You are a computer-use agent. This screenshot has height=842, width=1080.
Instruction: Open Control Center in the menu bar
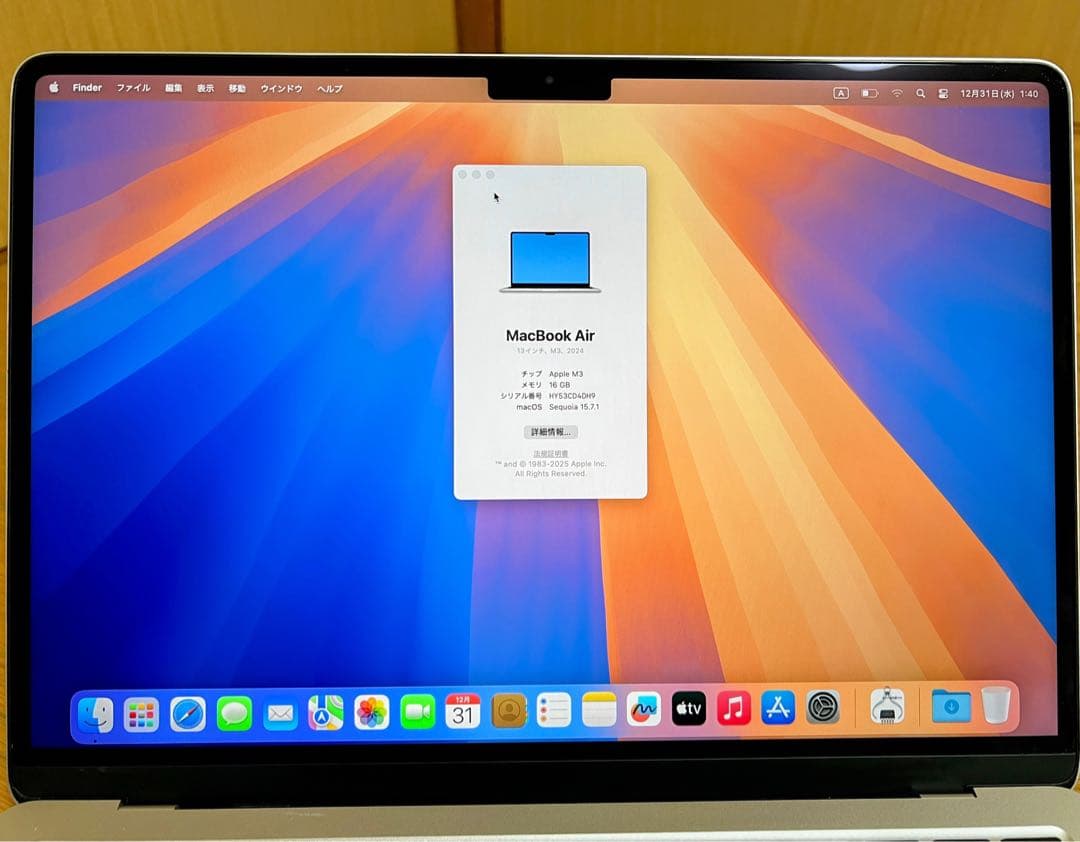(x=942, y=91)
